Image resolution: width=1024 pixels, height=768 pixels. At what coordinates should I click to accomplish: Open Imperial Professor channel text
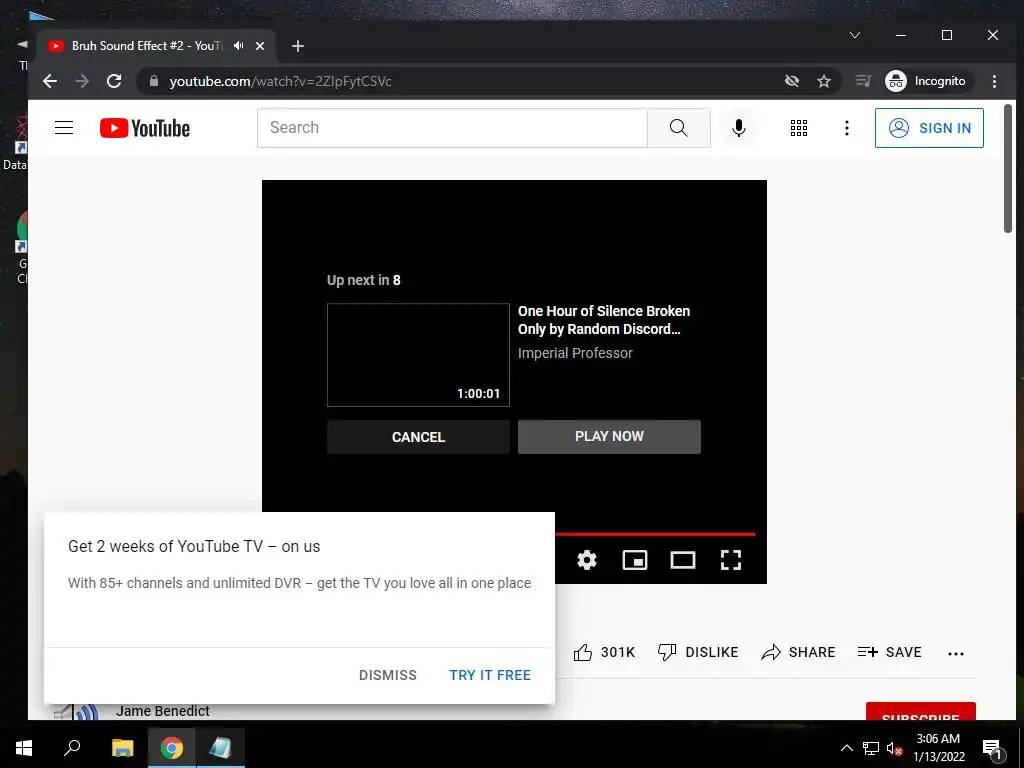coord(575,353)
